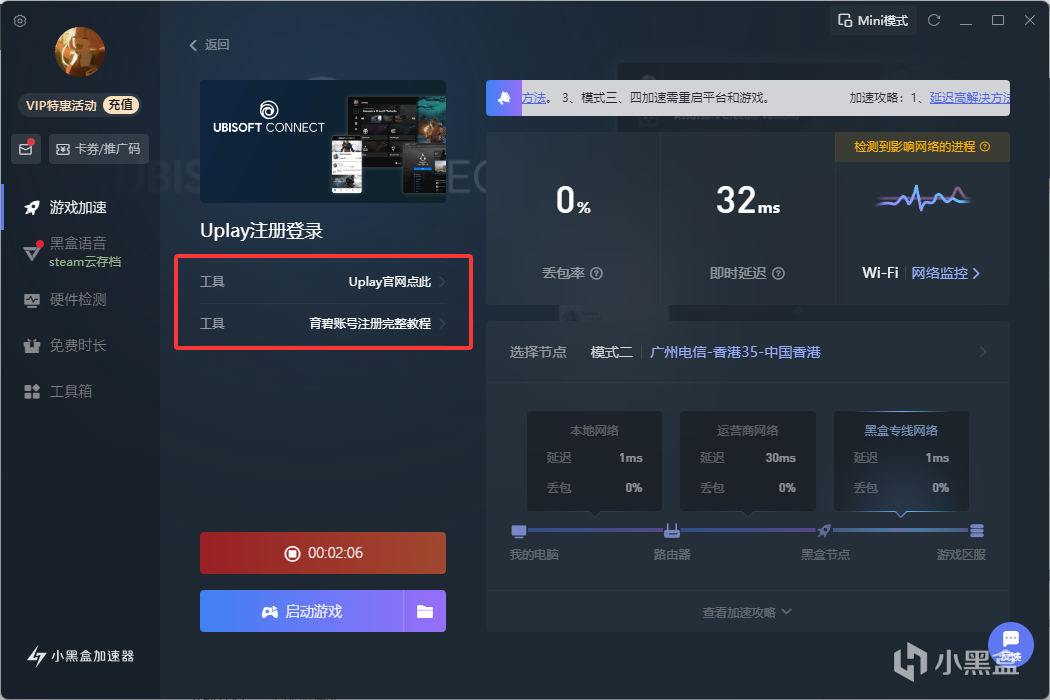Click the user avatar picture
The width and height of the screenshot is (1050, 700).
coord(80,52)
